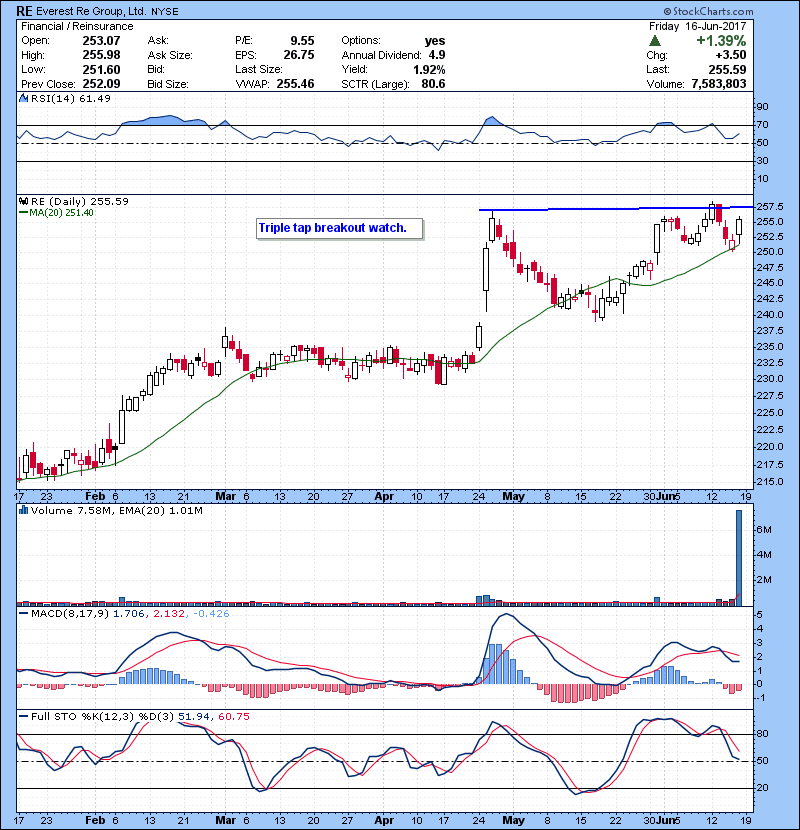Click the NYSE exchange label
This screenshot has height=830, width=800.
pyautogui.click(x=165, y=12)
